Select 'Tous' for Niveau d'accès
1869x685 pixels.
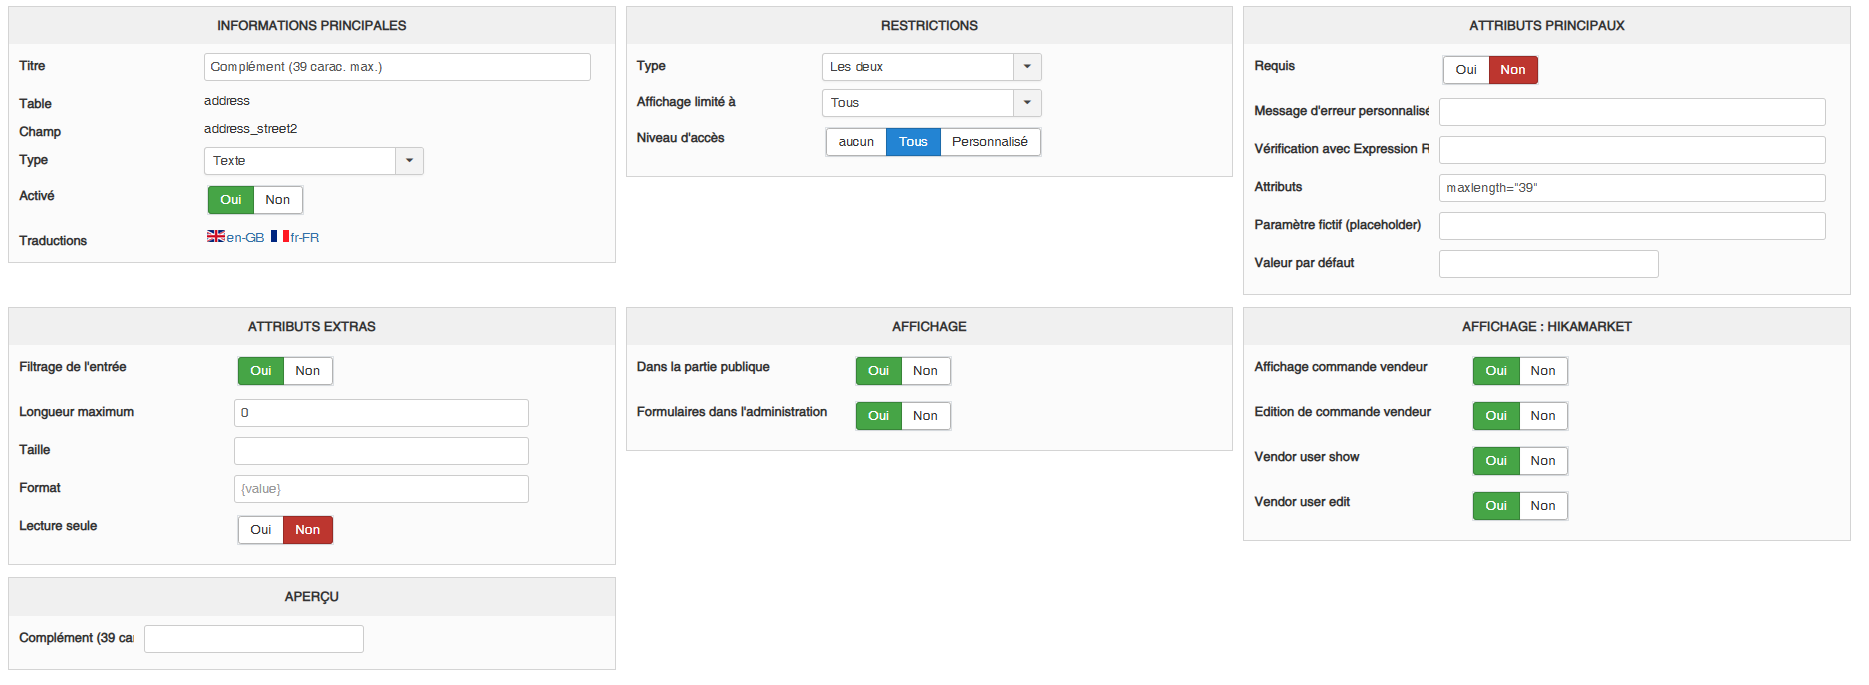(x=913, y=142)
